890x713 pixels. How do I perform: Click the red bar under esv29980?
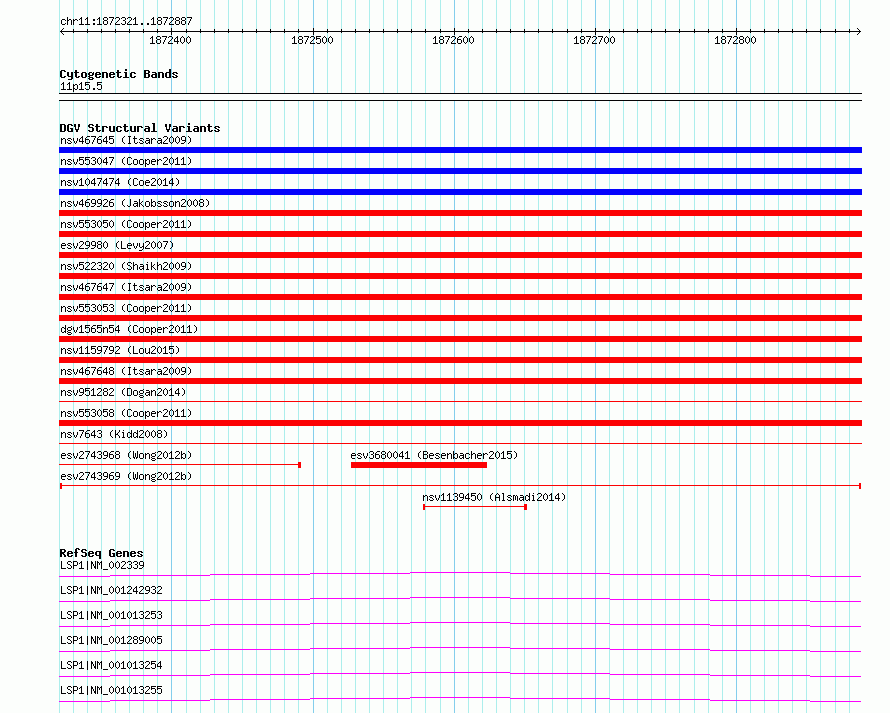(460, 255)
